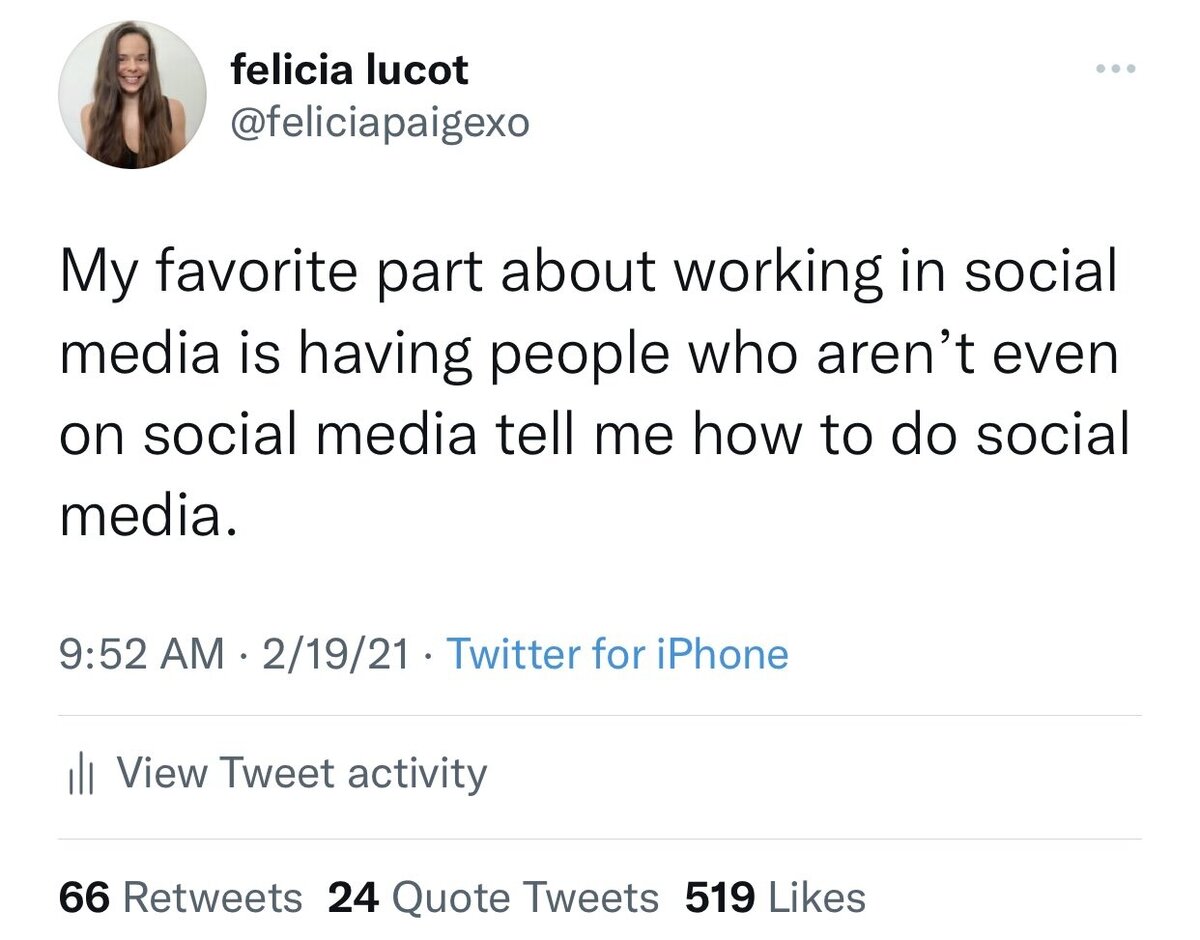The width and height of the screenshot is (1200, 940).
Task: Click the 2/19/21 date
Action: [x=335, y=655]
